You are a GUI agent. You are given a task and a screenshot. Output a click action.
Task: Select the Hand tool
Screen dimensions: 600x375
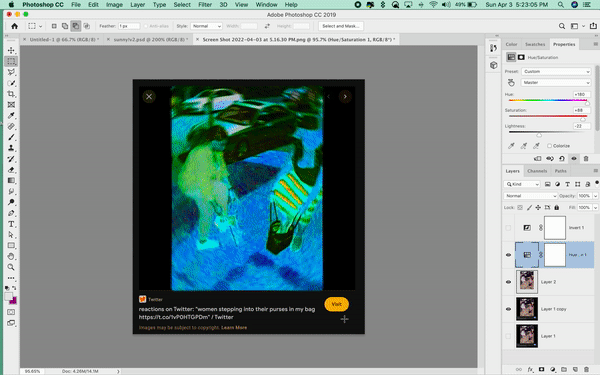click(x=11, y=256)
